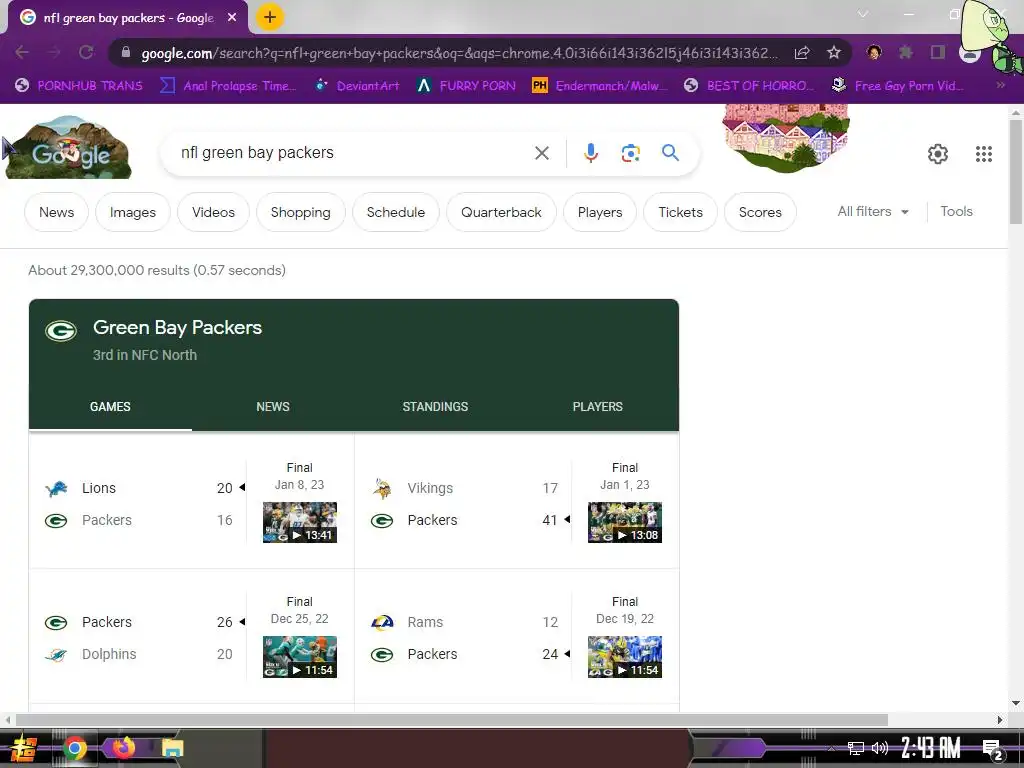The image size is (1024, 768).
Task: Open the Vikings 17 game row
Action: point(464,488)
